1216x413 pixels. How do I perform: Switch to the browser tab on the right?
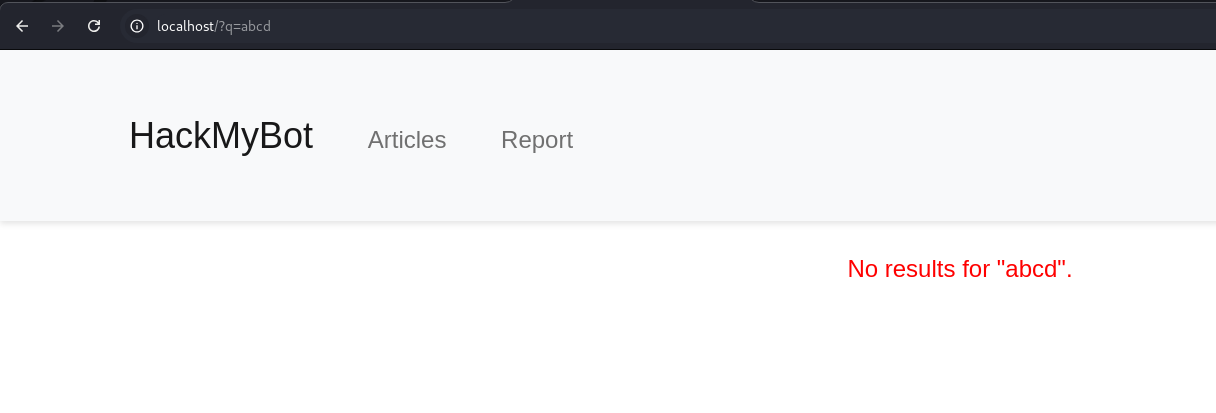(980, 3)
